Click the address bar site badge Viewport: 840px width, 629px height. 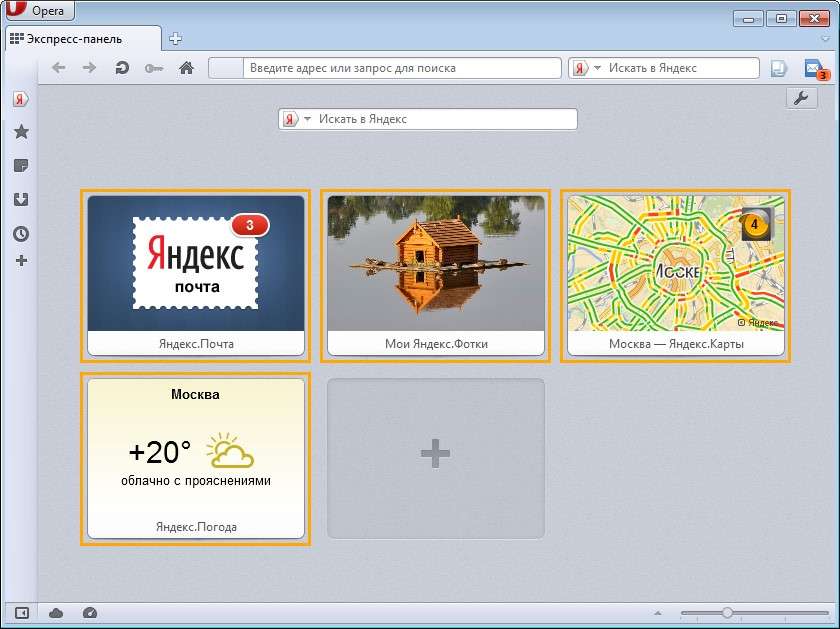click(x=226, y=68)
